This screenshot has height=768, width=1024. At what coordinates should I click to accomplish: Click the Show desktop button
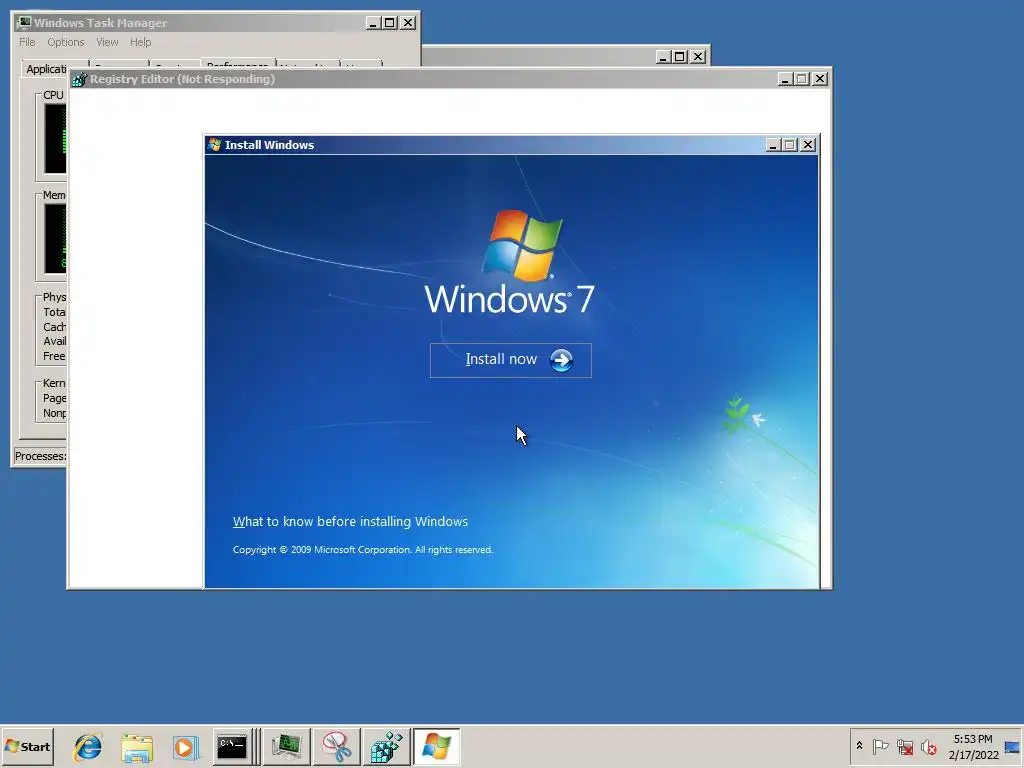[1014, 746]
